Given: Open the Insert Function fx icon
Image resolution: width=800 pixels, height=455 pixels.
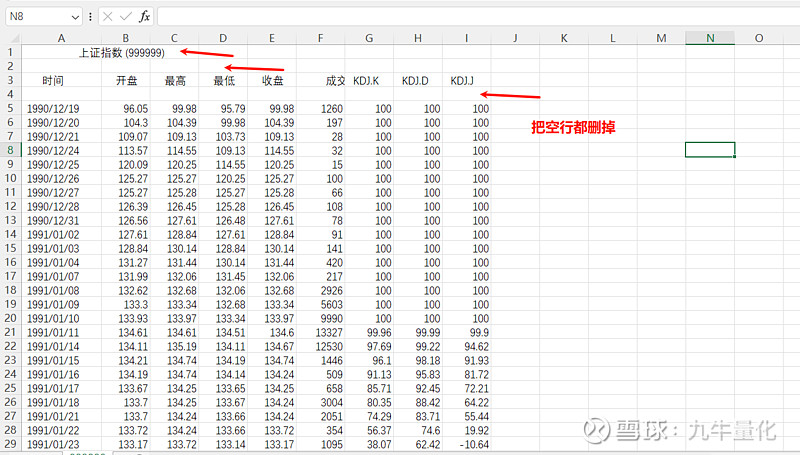Looking at the screenshot, I should [144, 16].
